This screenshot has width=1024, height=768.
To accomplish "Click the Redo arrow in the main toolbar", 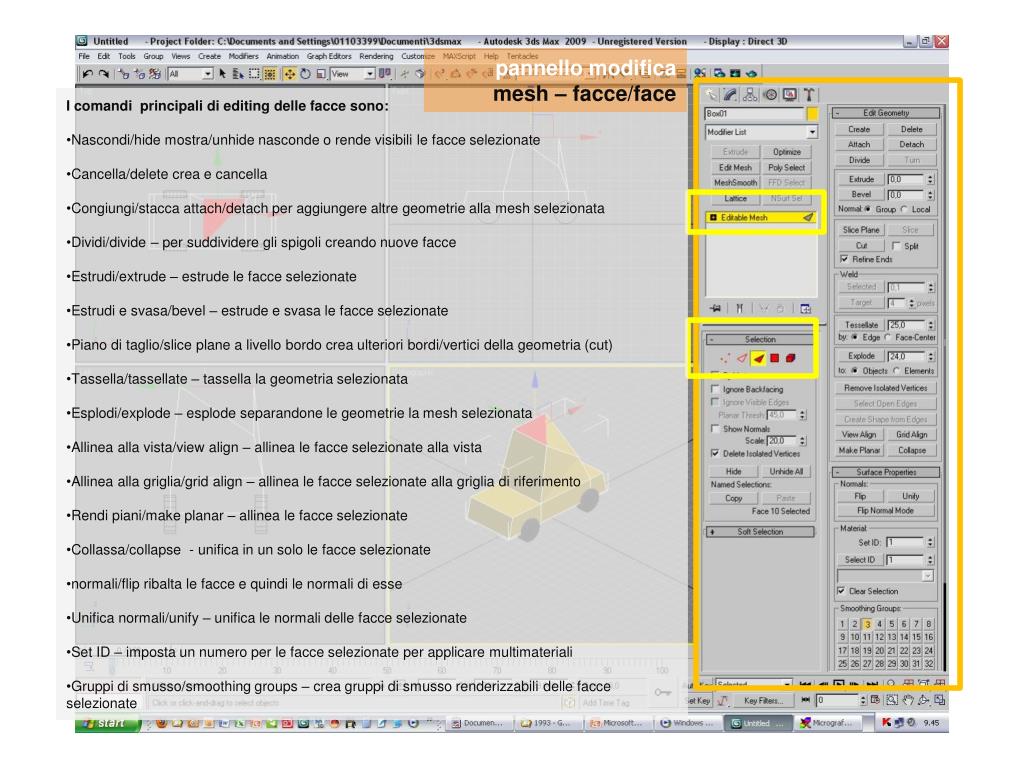I will tap(104, 74).
